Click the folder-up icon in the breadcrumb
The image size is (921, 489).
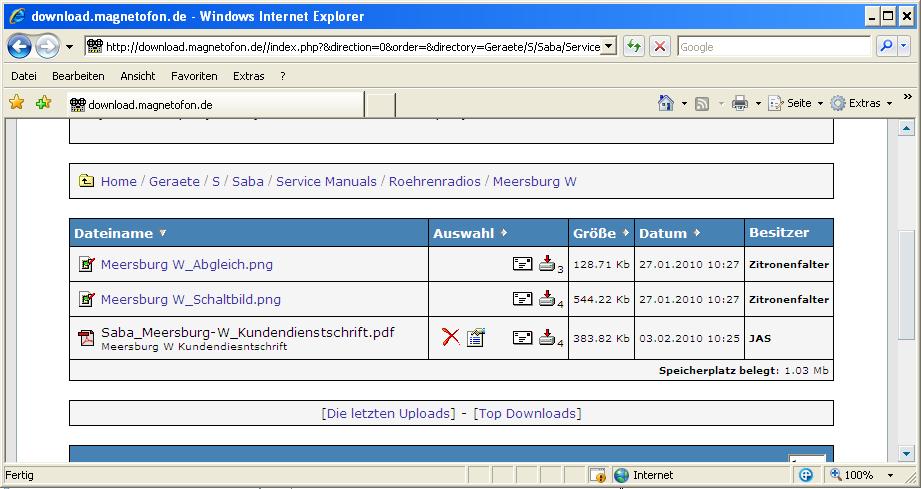pos(87,181)
